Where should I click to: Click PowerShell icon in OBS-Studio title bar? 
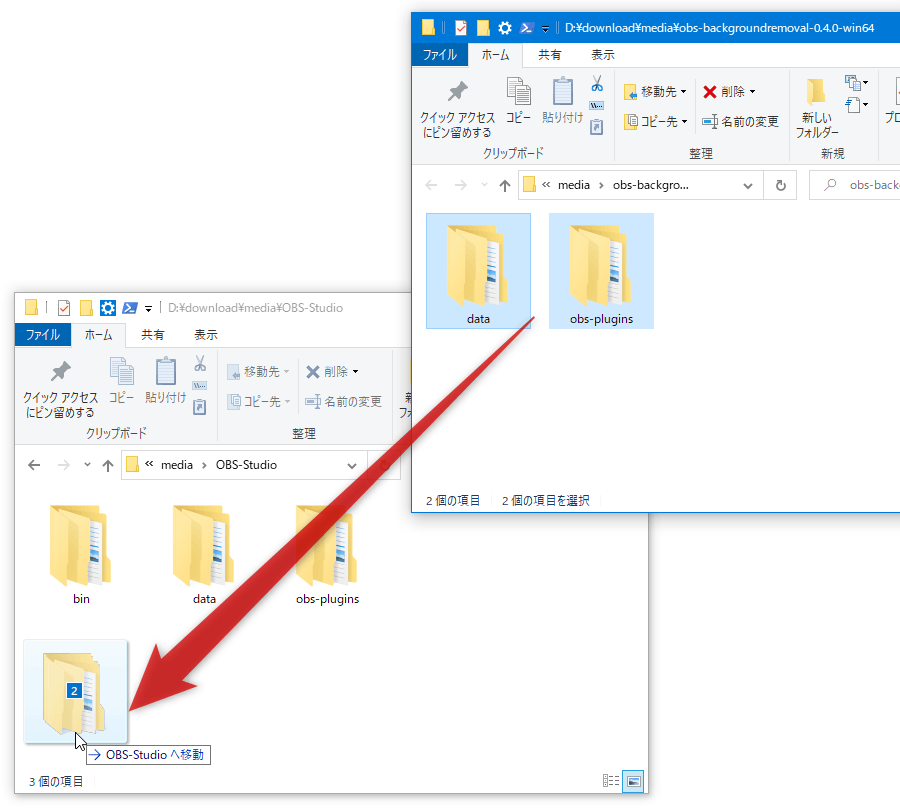click(x=130, y=308)
